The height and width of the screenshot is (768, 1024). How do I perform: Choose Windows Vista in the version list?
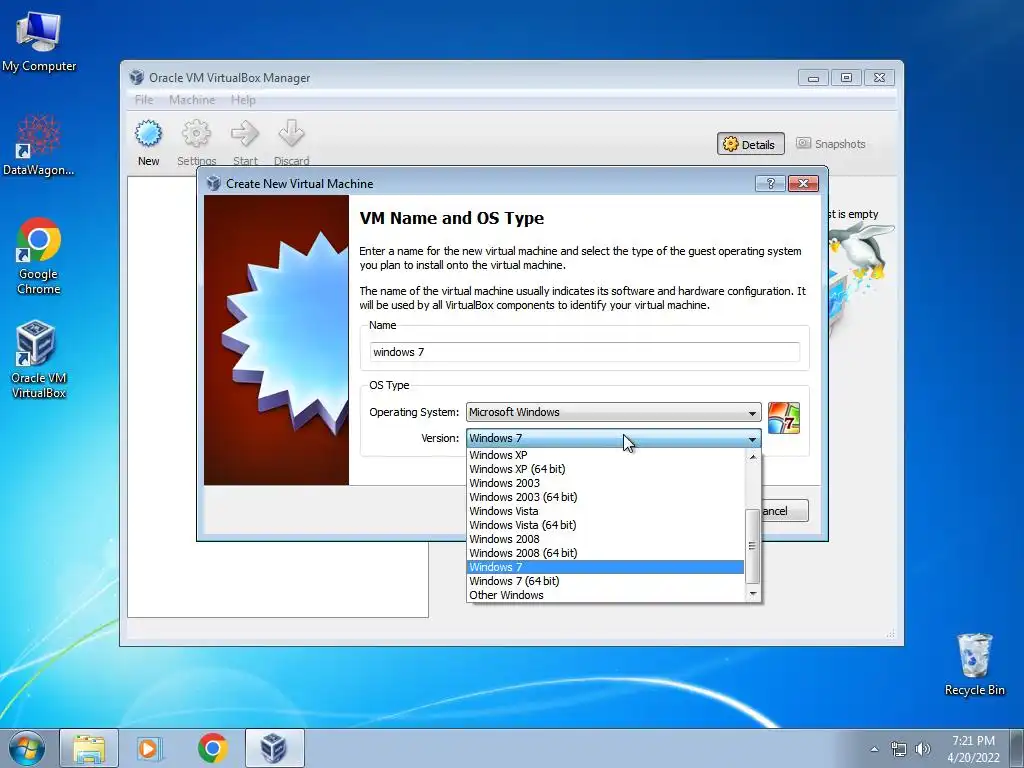coord(606,511)
